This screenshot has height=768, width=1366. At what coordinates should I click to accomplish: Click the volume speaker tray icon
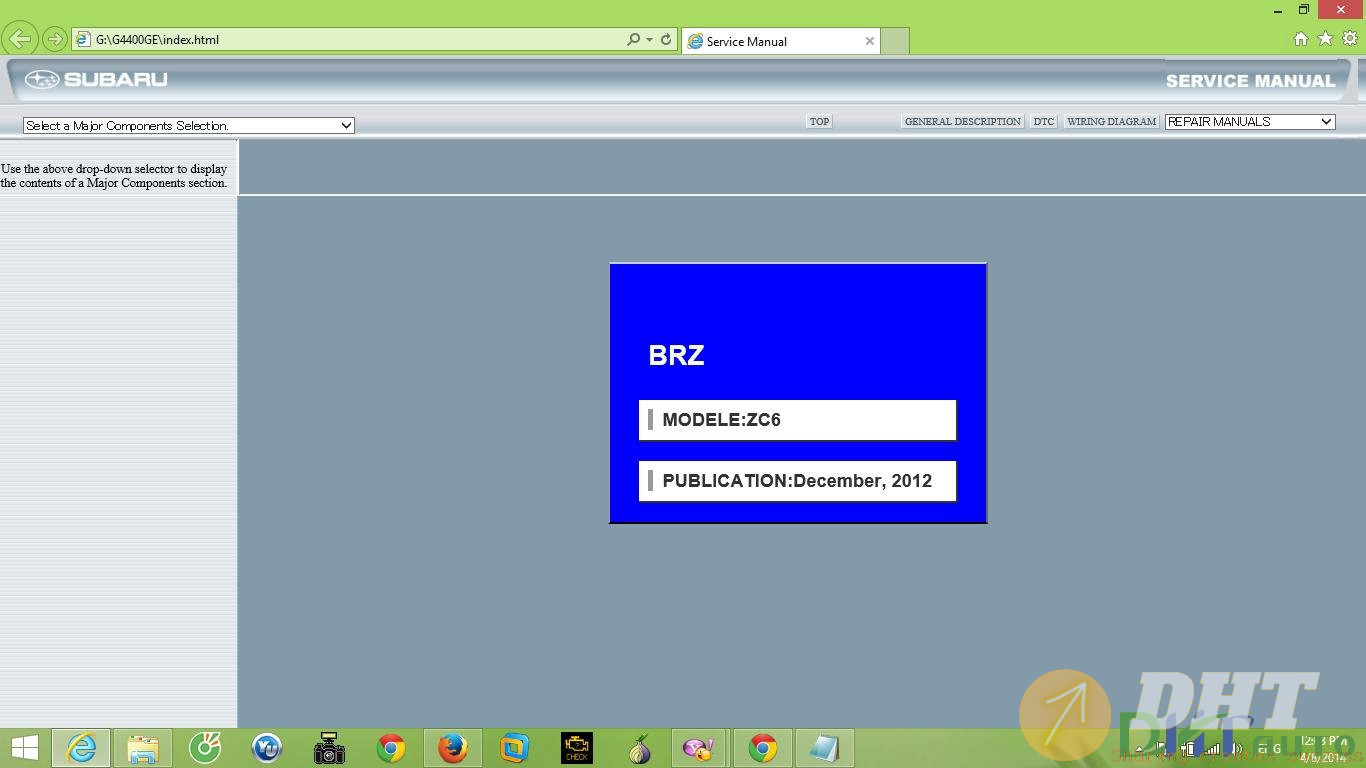click(x=1237, y=748)
